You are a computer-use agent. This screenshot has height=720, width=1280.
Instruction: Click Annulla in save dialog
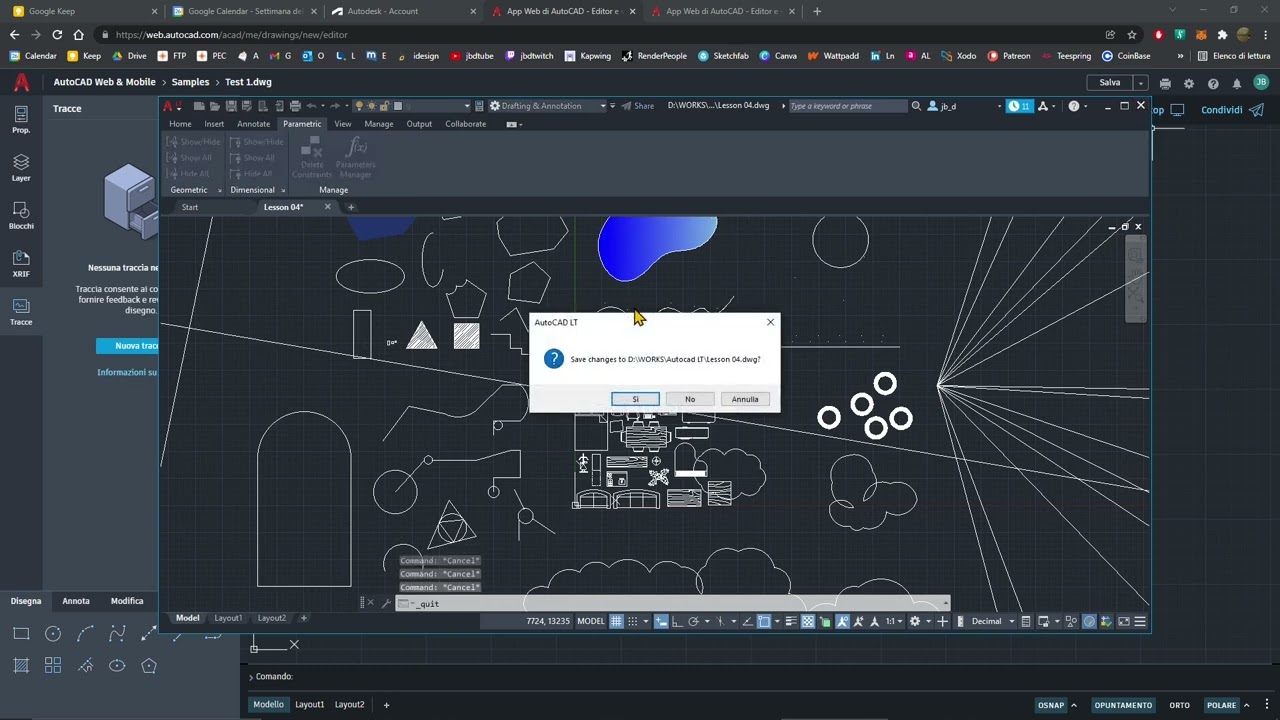745,399
